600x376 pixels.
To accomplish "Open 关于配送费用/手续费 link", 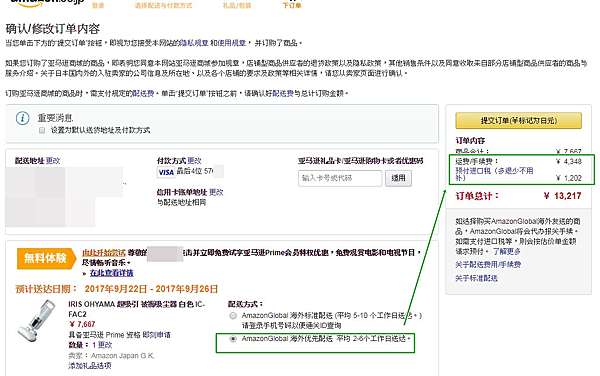I will click(x=488, y=264).
